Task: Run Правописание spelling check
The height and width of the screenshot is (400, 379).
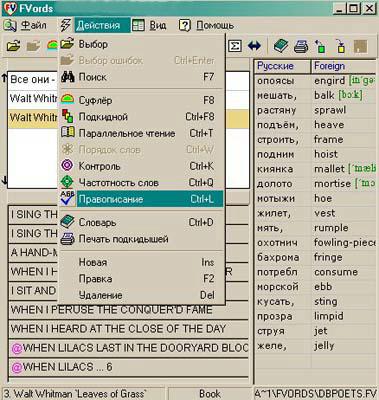Action: point(142,199)
